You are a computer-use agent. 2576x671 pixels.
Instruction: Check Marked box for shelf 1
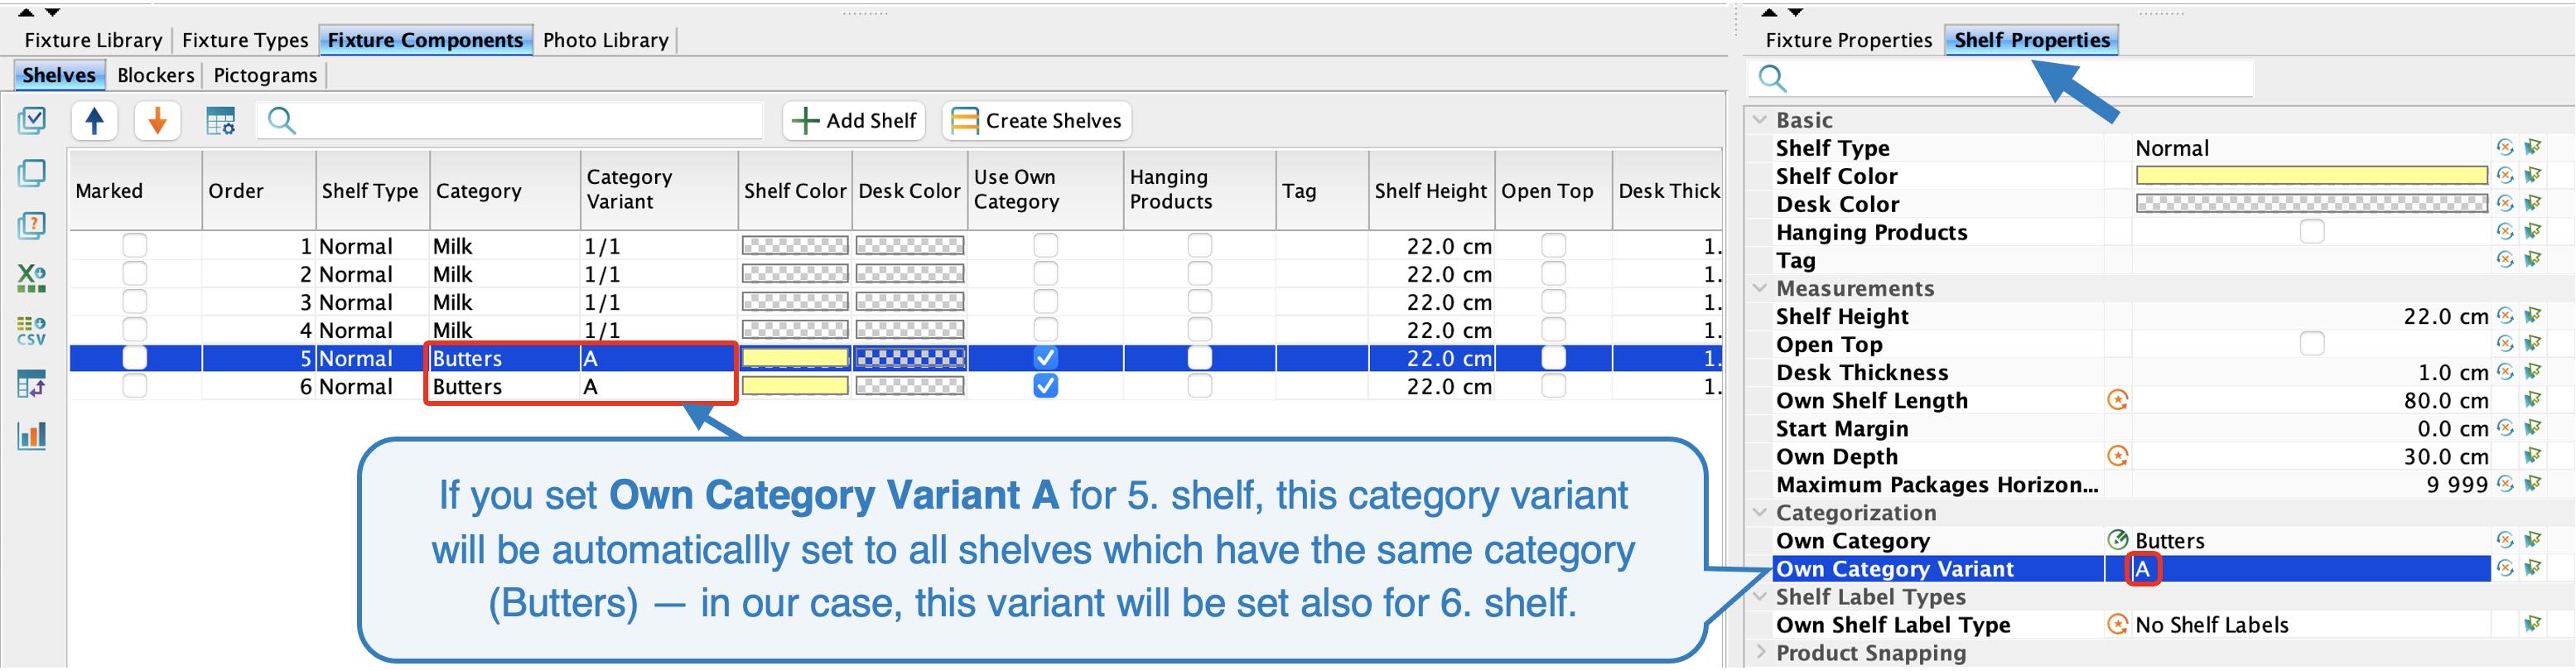[134, 246]
